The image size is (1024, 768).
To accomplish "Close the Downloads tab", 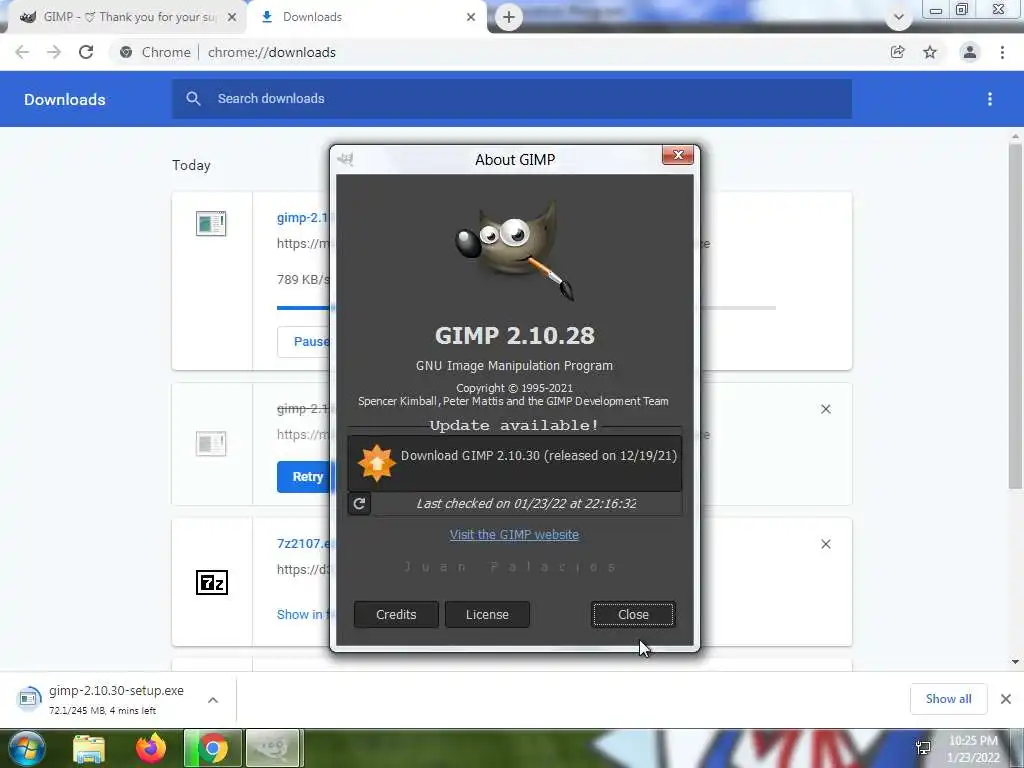I will (x=471, y=18).
